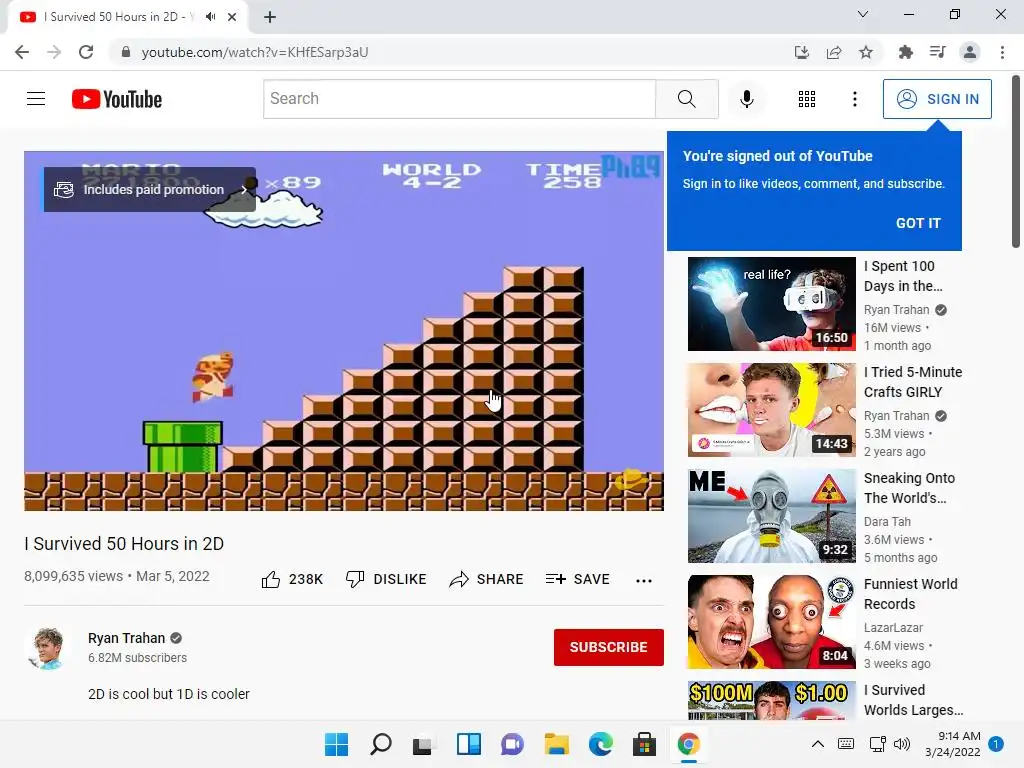
Task: Open the Ryan Trahan channel name link
Action: click(x=127, y=638)
